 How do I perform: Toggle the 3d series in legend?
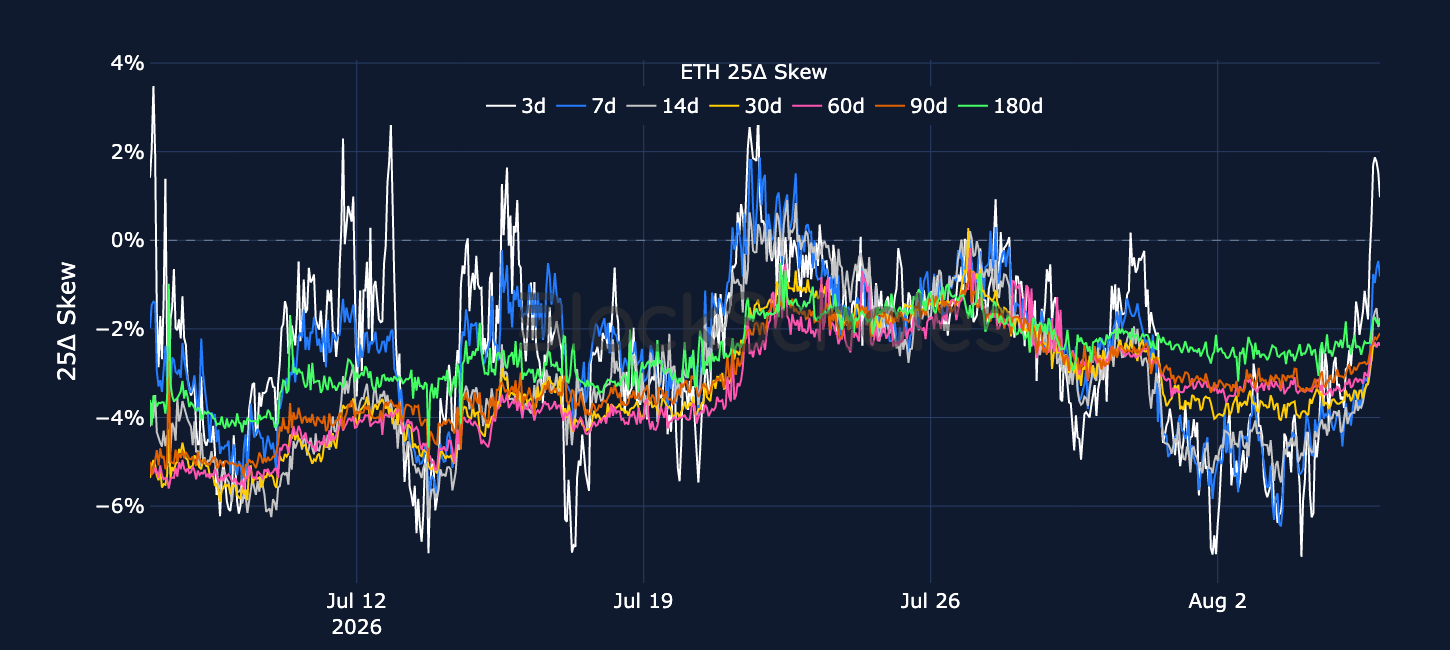click(516, 105)
